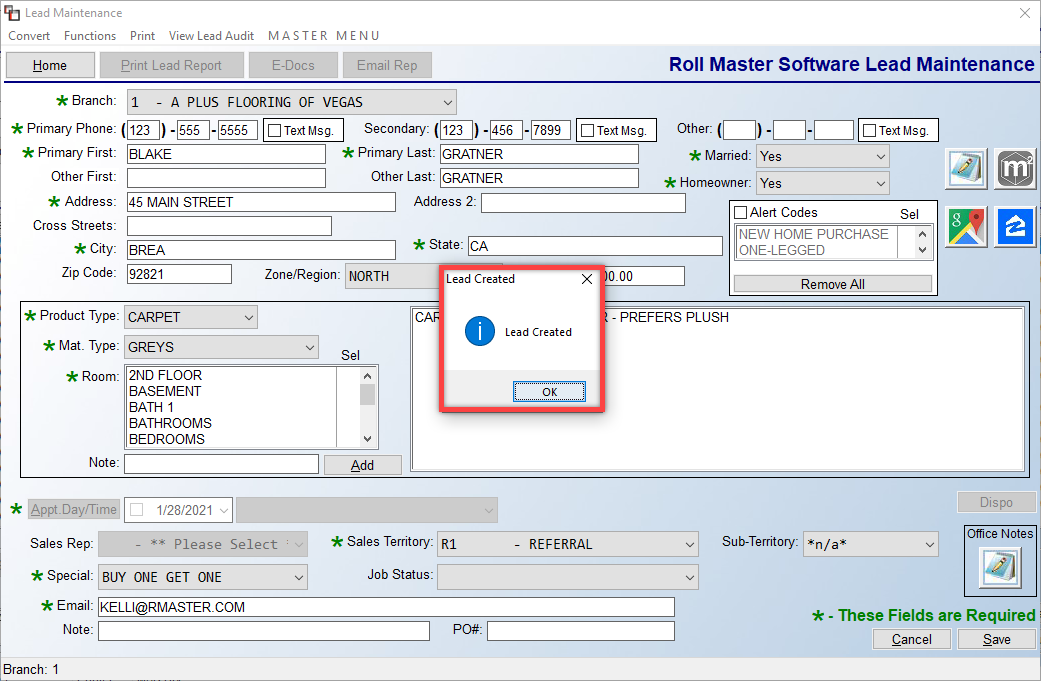Check the Alert Codes checkbox

tap(740, 212)
